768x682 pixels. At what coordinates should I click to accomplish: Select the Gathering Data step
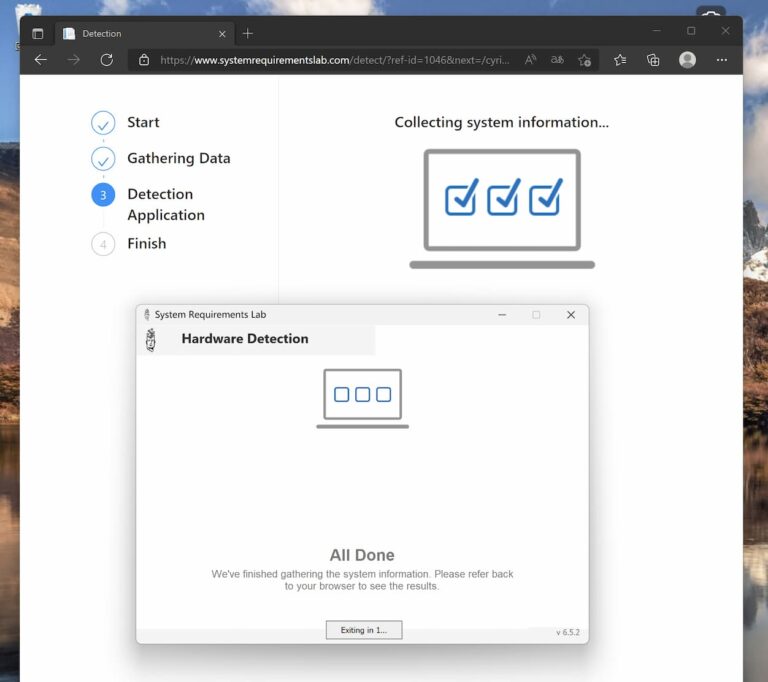(x=178, y=158)
